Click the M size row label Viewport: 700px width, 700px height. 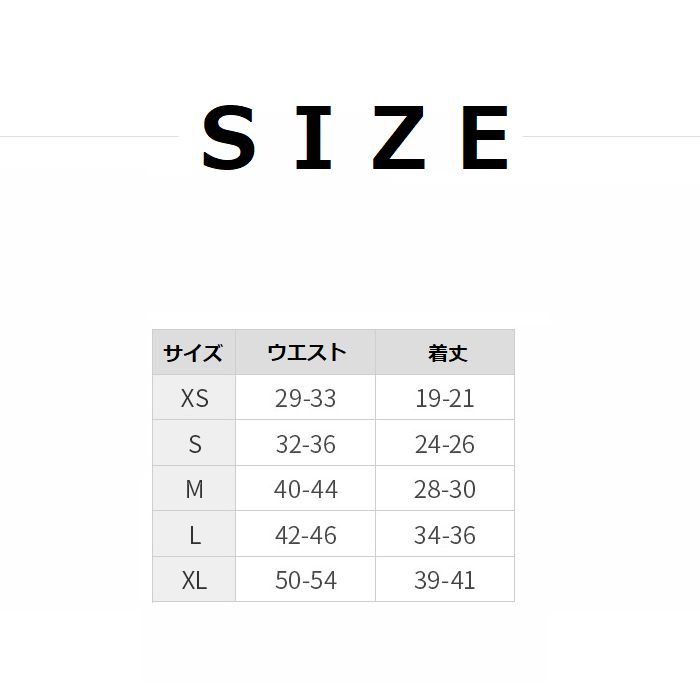(194, 488)
